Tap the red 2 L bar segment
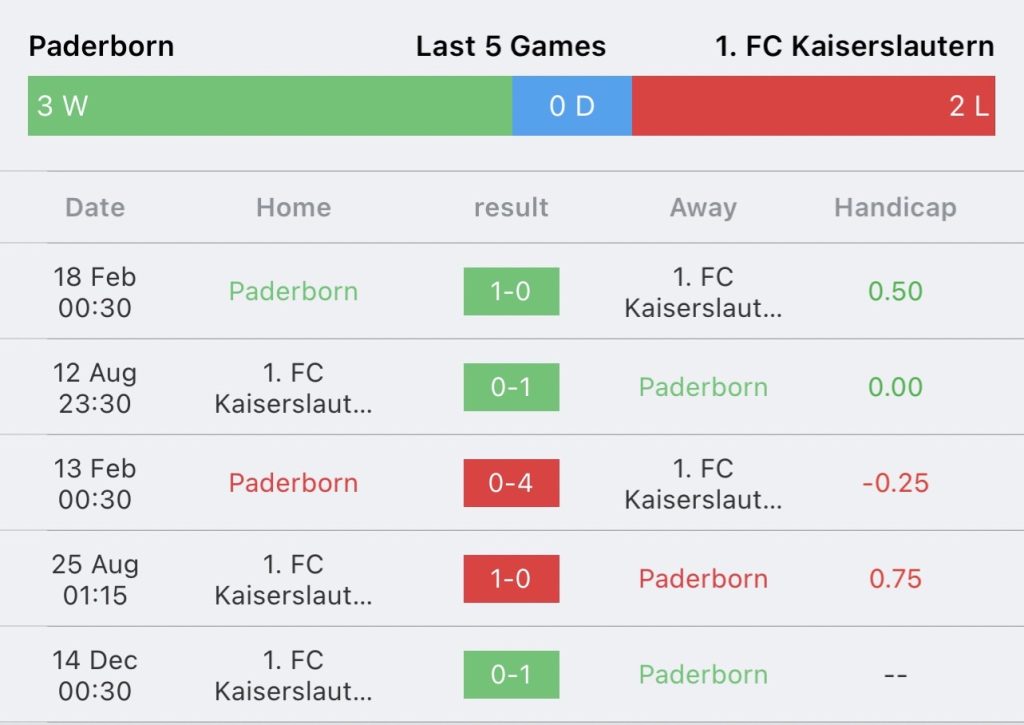This screenshot has height=725, width=1024. point(814,106)
